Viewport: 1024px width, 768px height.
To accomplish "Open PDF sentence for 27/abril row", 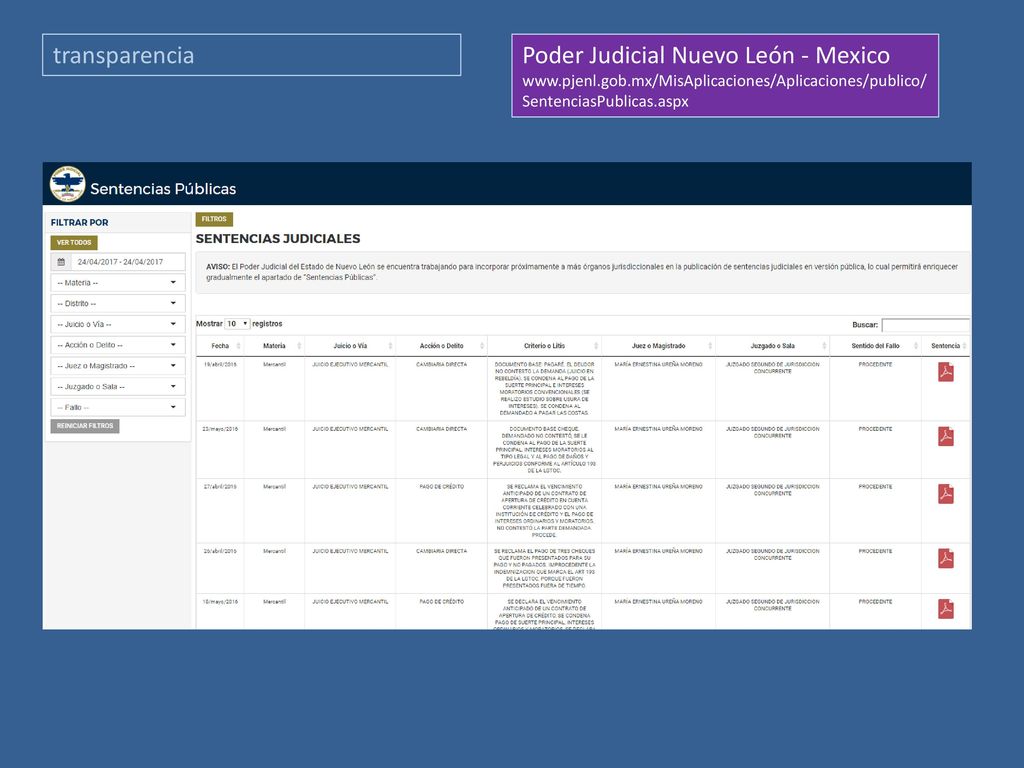I will [x=946, y=494].
